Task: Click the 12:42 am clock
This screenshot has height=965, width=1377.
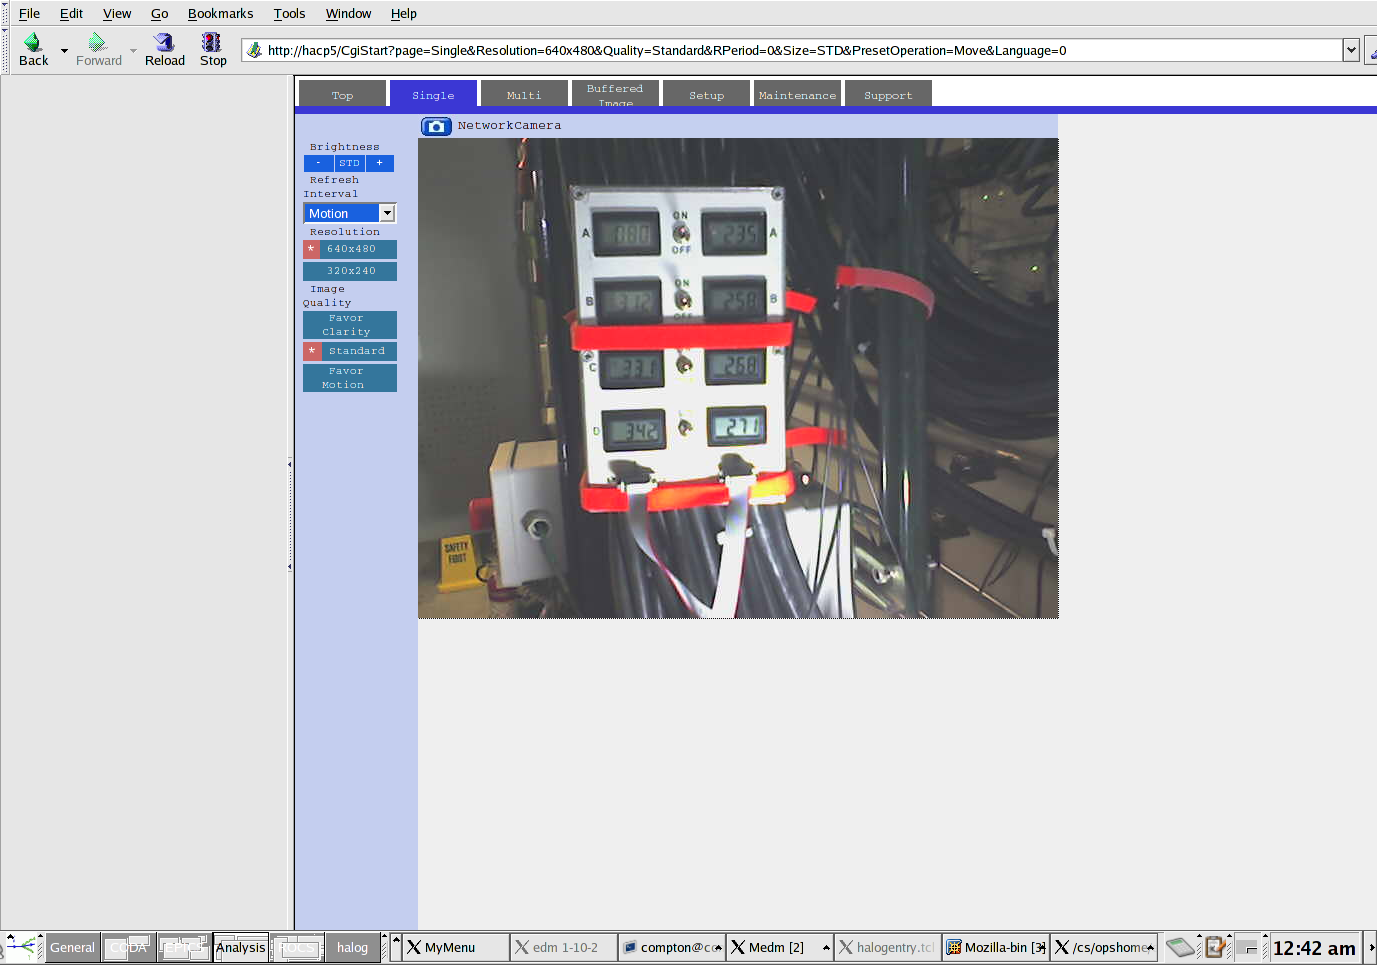Action: tap(1314, 948)
